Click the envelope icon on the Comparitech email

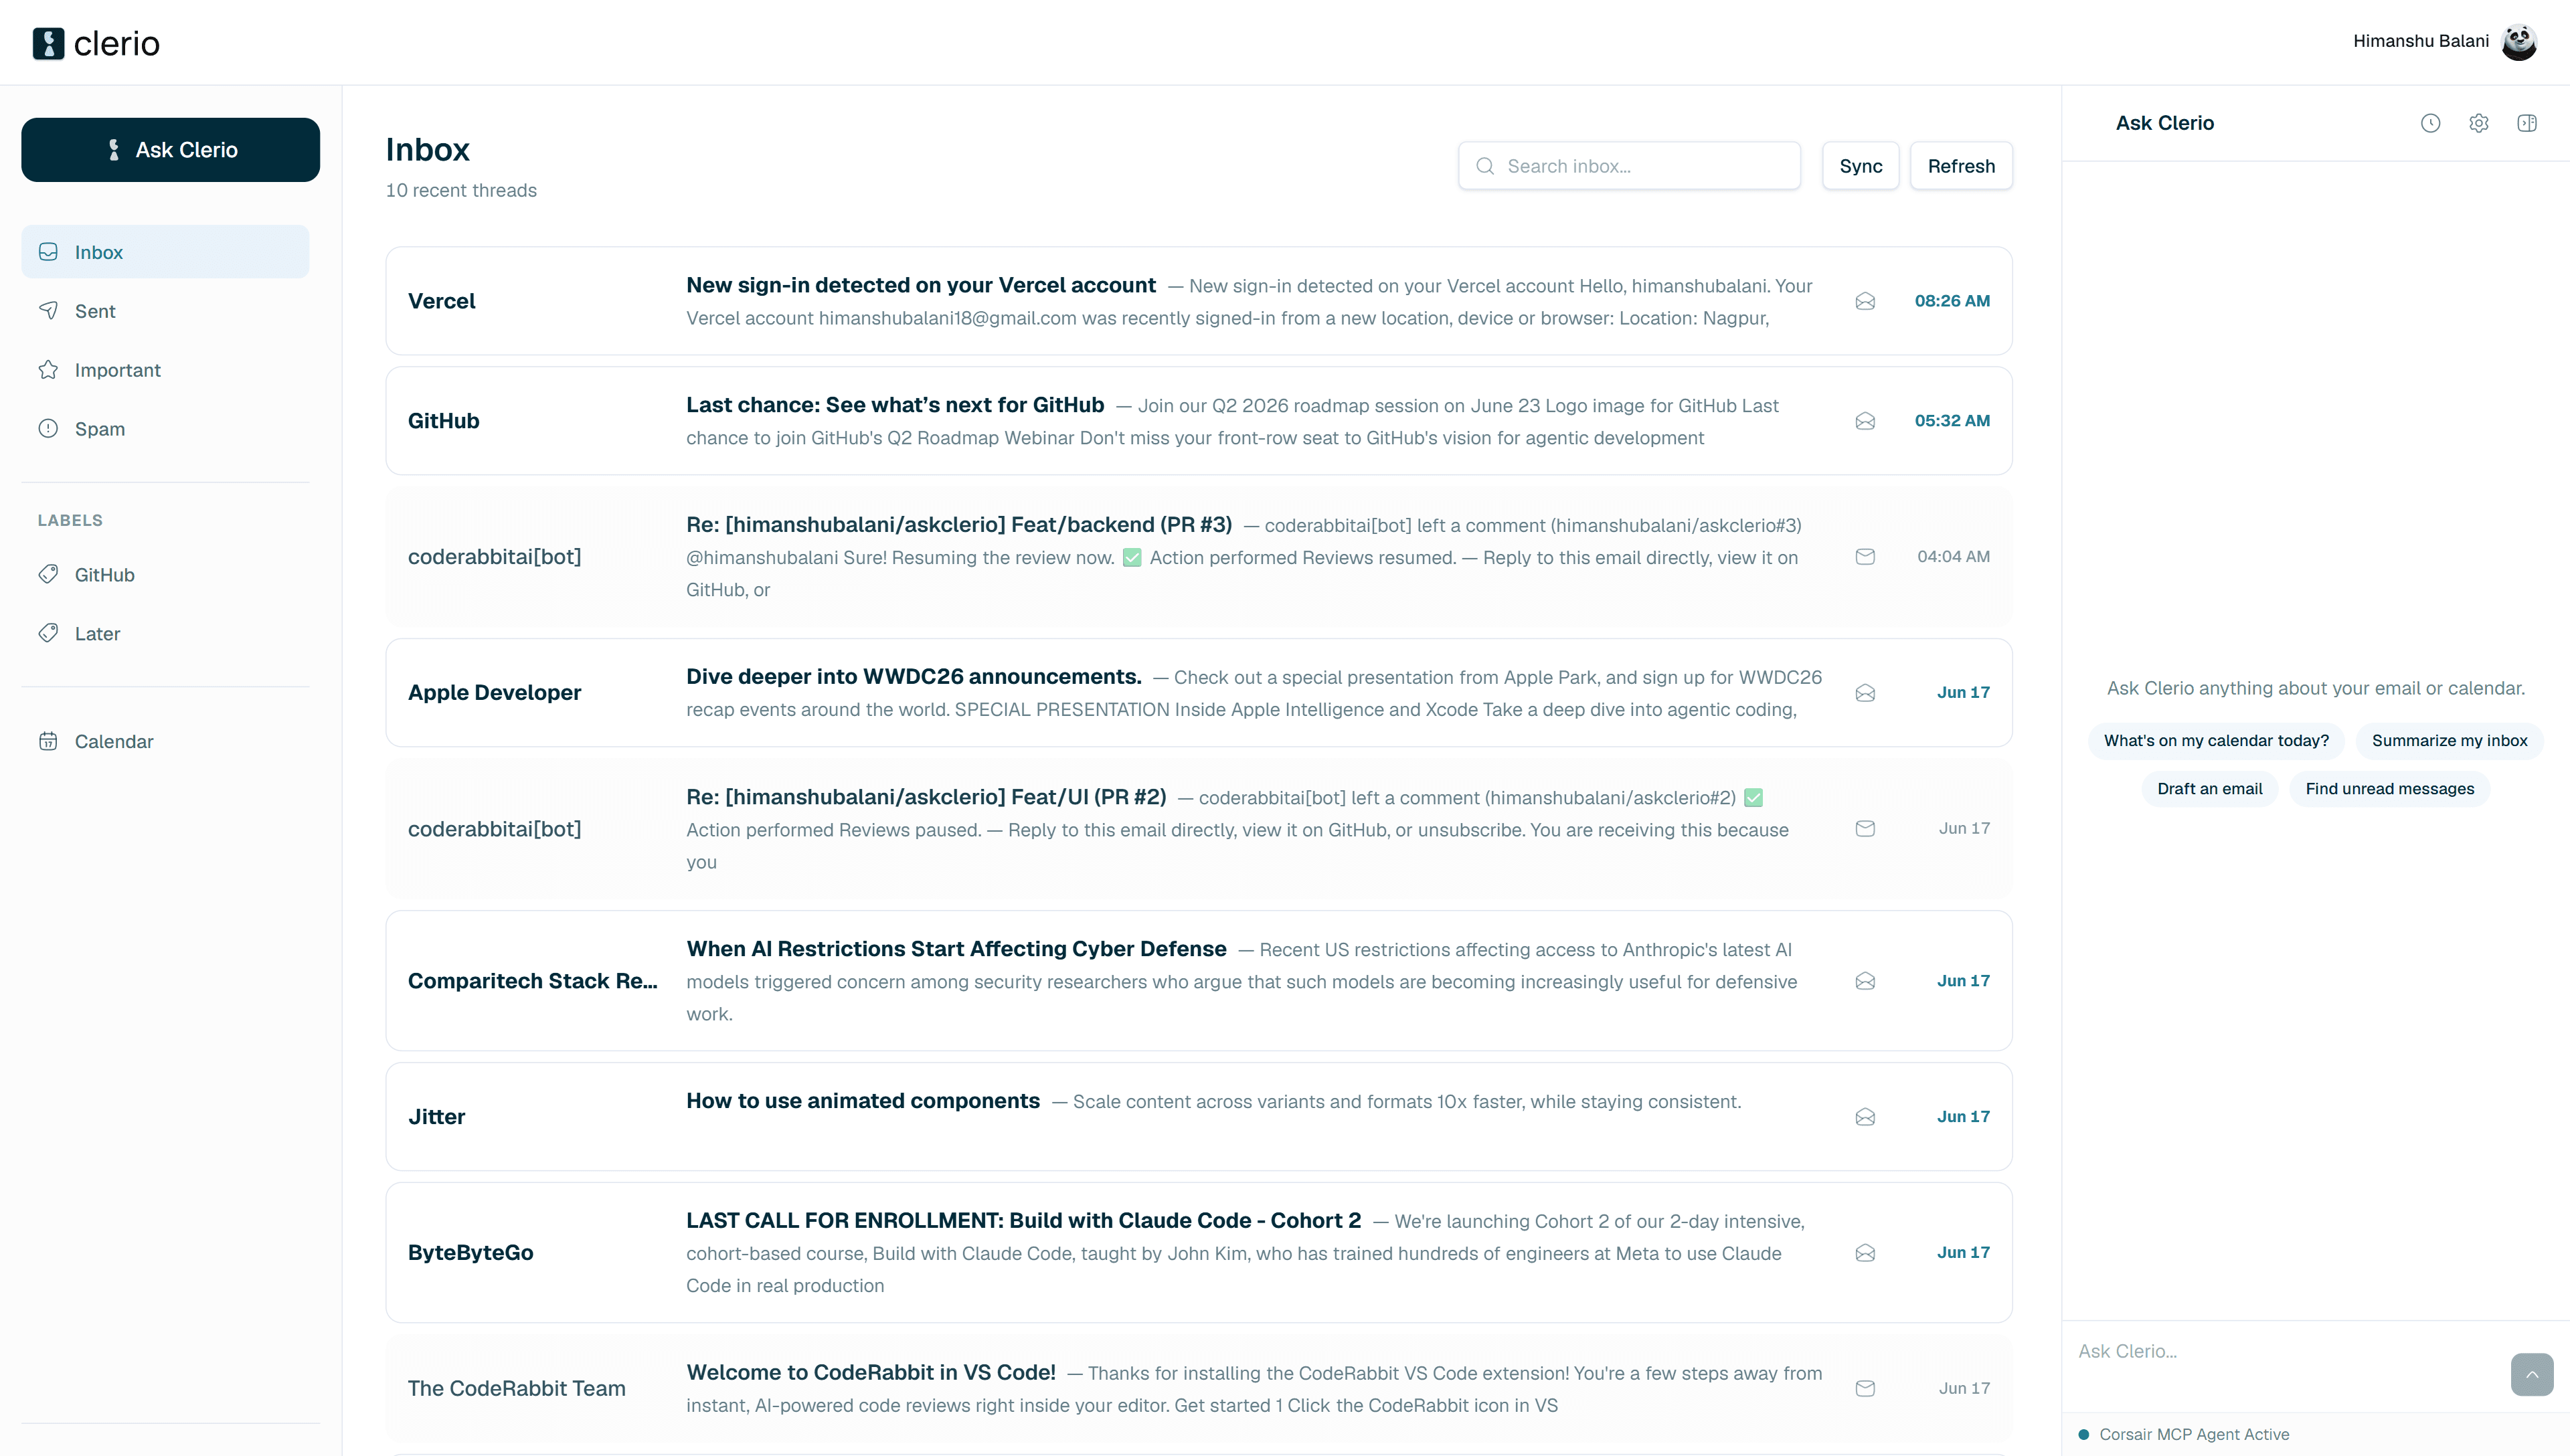coord(1865,981)
